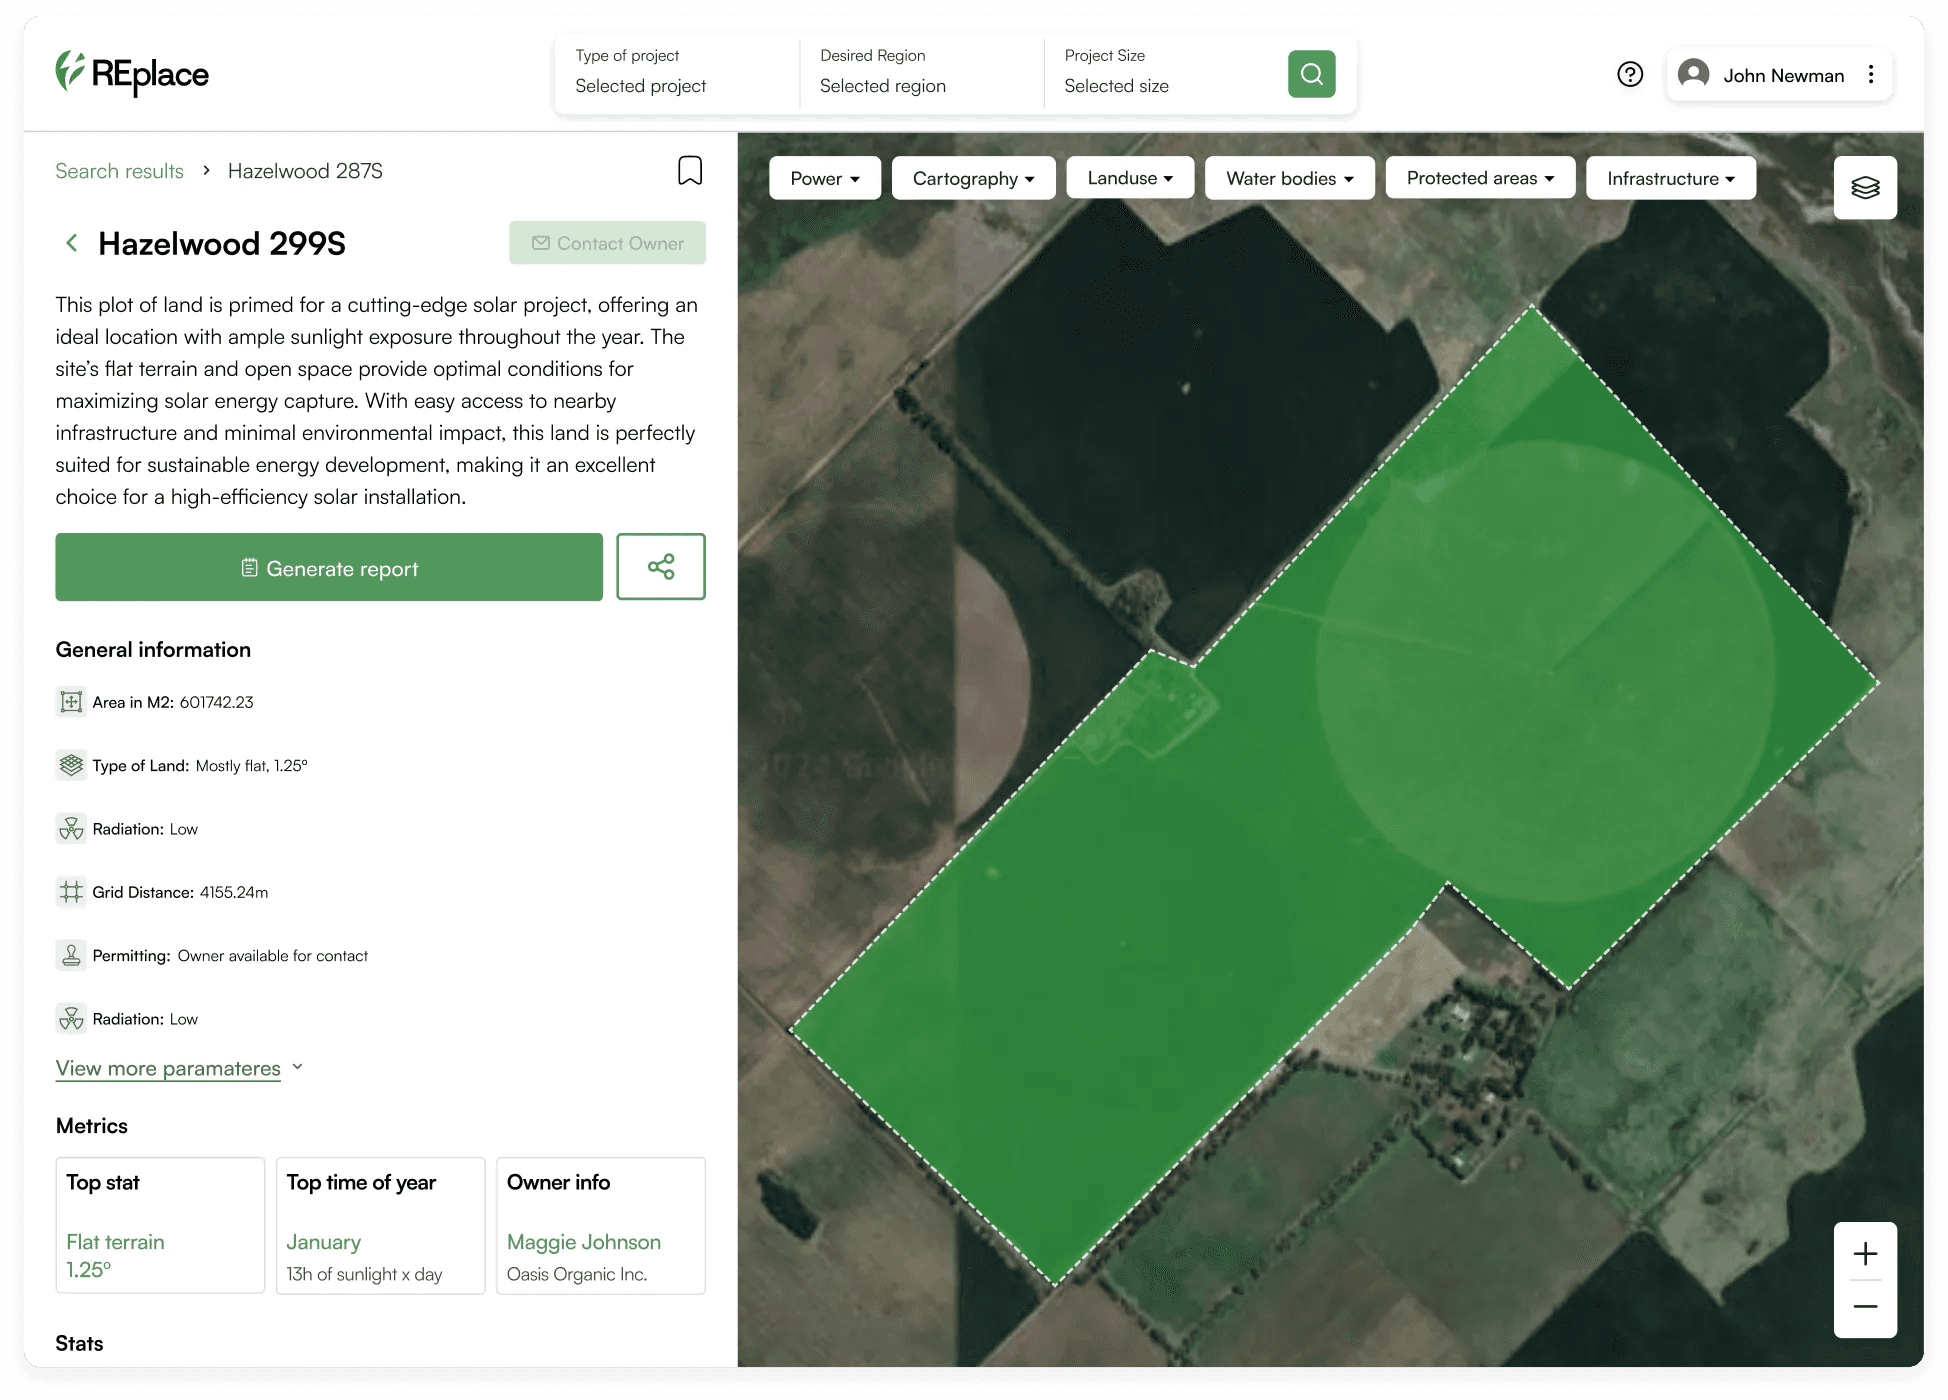This screenshot has height=1400, width=1948.
Task: Open the Cartography filter menu
Action: [972, 178]
